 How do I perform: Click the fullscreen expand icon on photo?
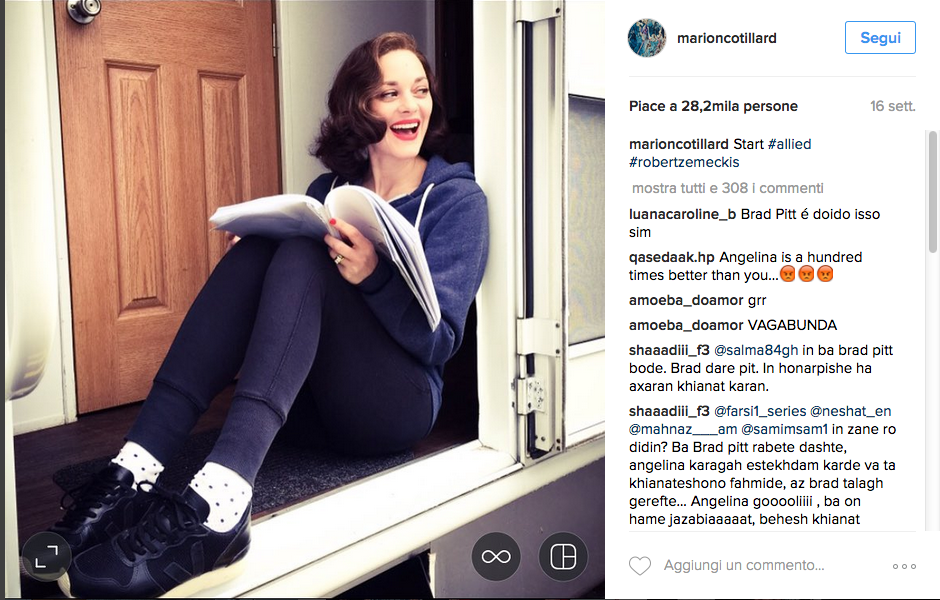[46, 557]
